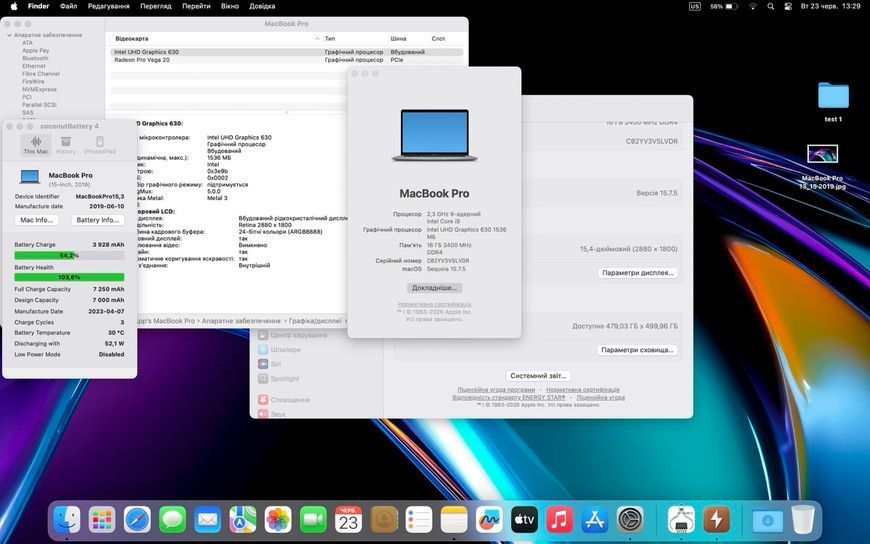
Task: Open Spotlight search in the menu bar
Action: tap(771, 7)
